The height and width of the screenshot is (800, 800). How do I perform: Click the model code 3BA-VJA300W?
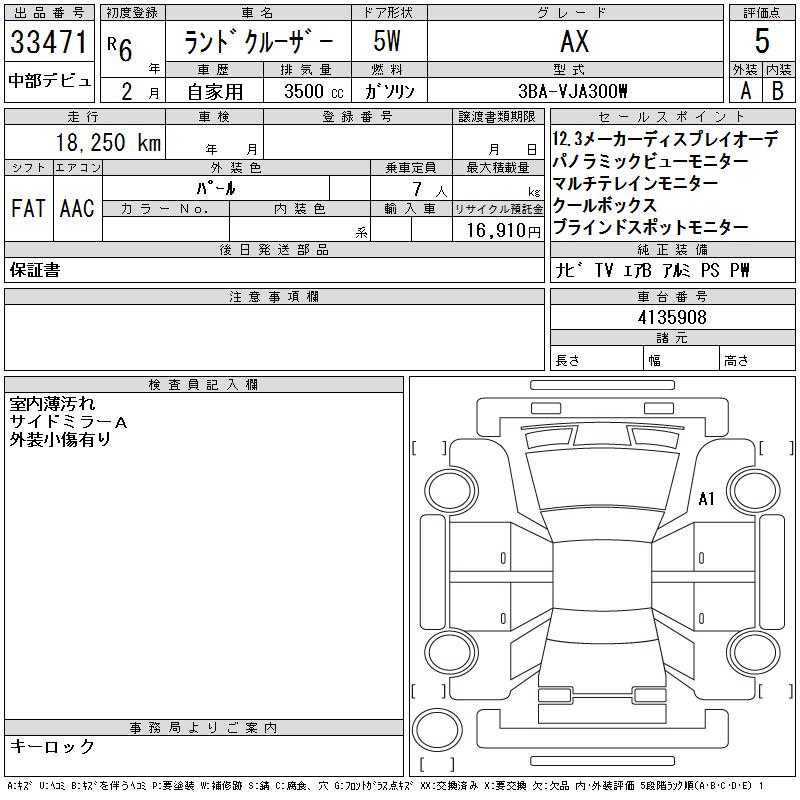[x=572, y=91]
